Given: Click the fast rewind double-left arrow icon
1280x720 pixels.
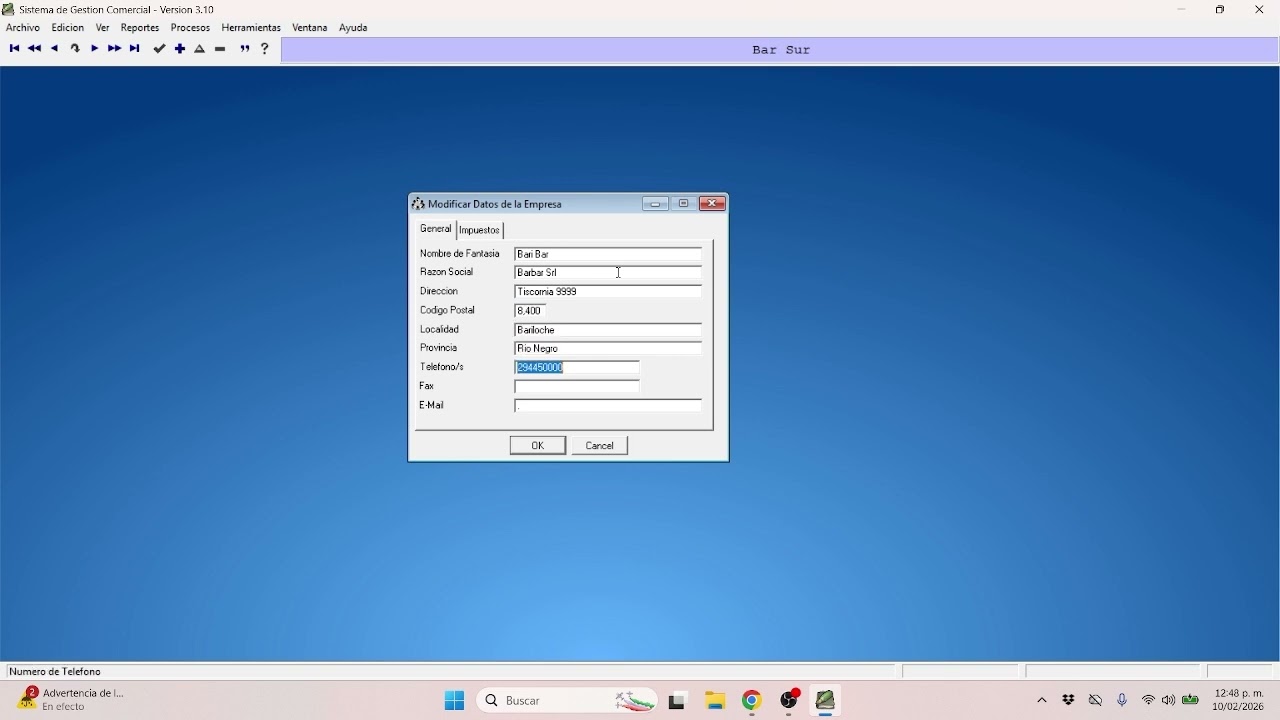Looking at the screenshot, I should point(35,49).
